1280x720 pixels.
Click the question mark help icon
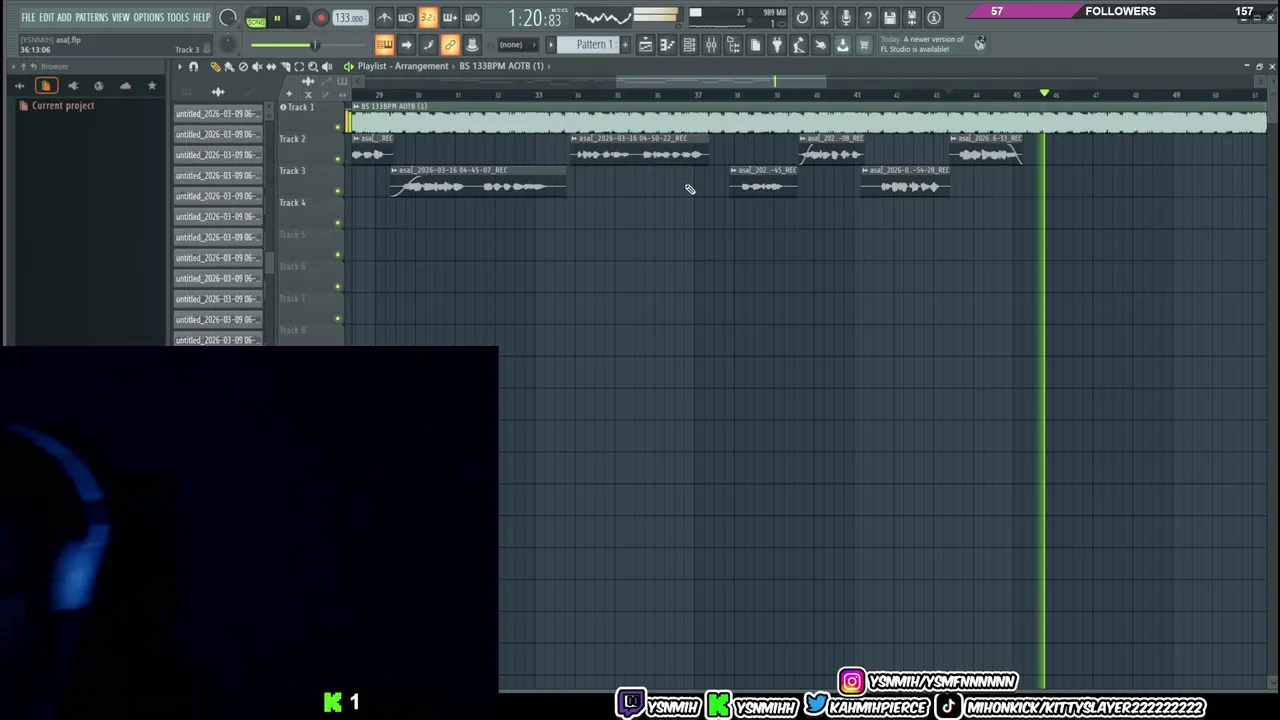point(868,18)
